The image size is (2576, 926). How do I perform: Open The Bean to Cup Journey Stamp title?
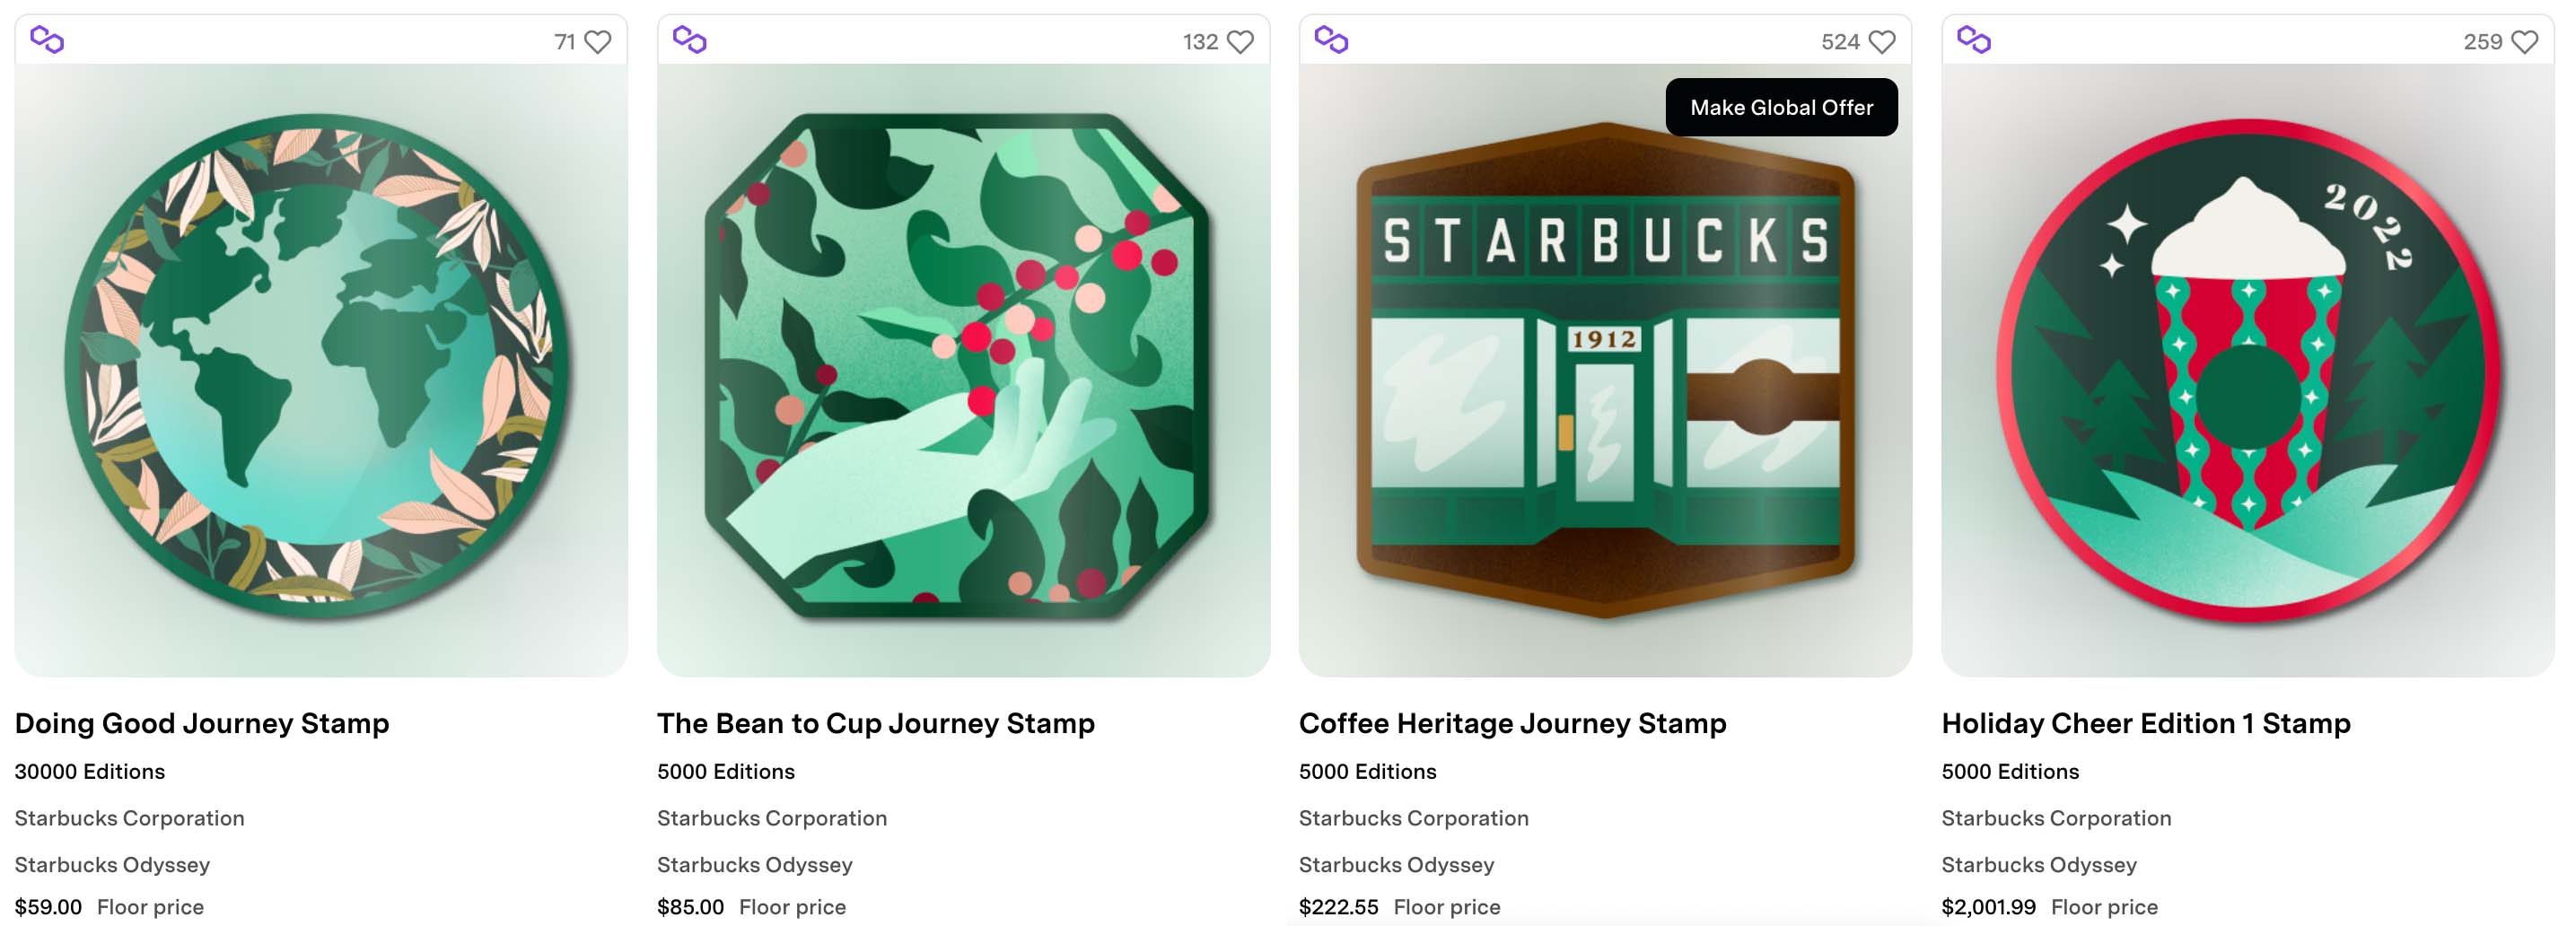pos(876,723)
